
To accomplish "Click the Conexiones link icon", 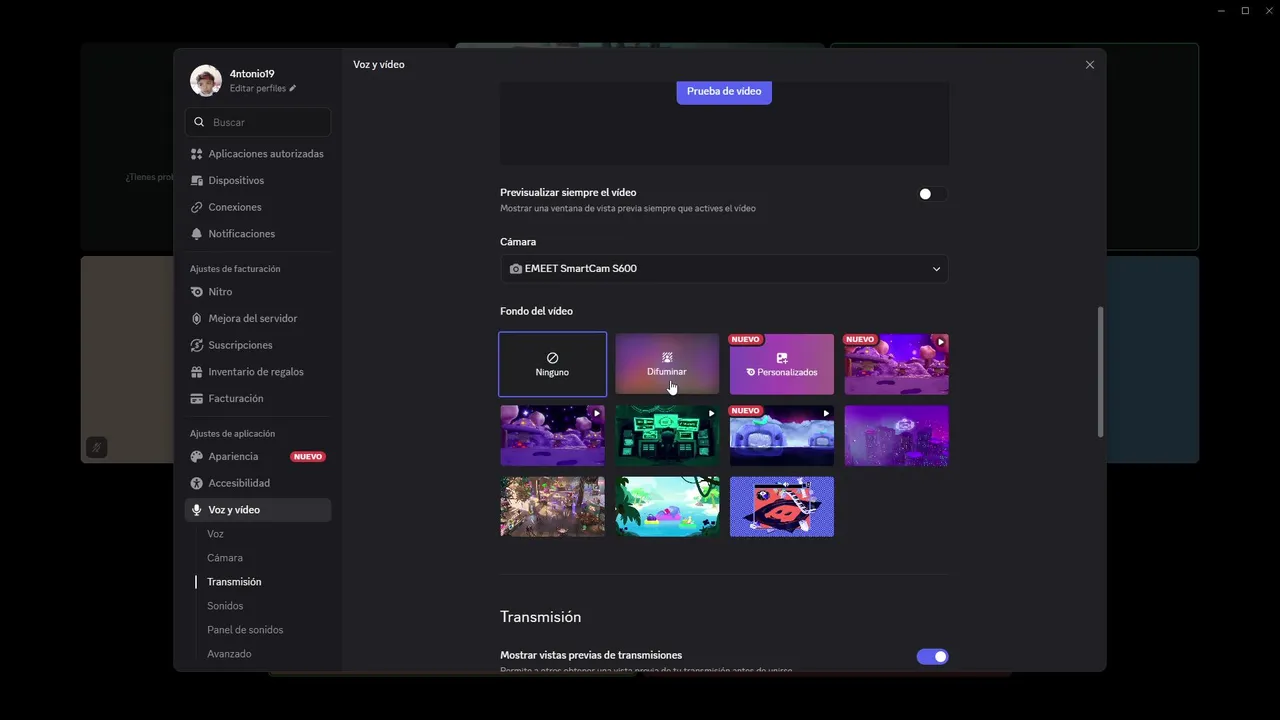I will coord(197,207).
